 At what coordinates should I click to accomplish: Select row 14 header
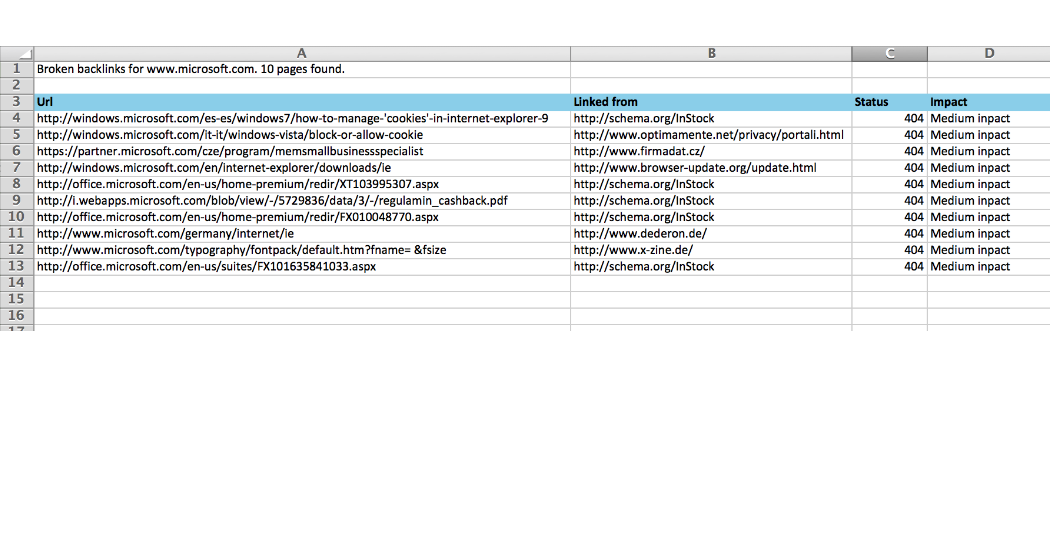click(17, 283)
